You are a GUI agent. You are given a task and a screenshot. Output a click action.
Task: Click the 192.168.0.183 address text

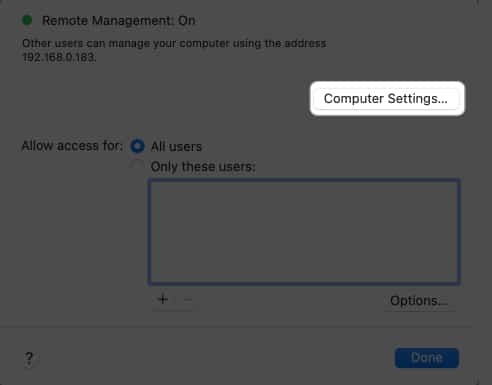pyautogui.click(x=59, y=57)
